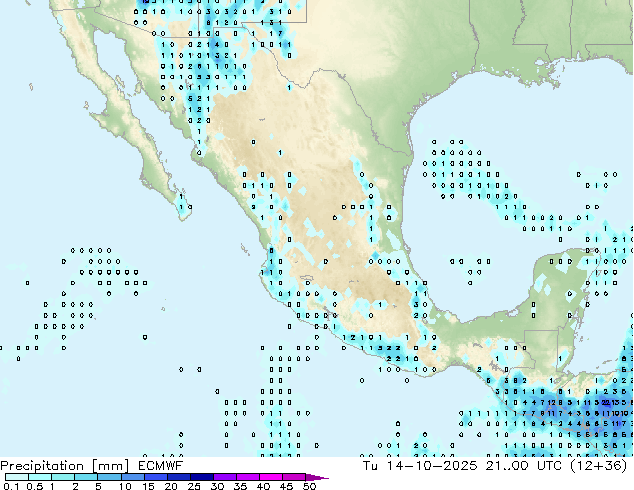This screenshot has height=490, width=634.
Task: Select the 5–10 mm legend color swatch
Action: click(x=109, y=477)
